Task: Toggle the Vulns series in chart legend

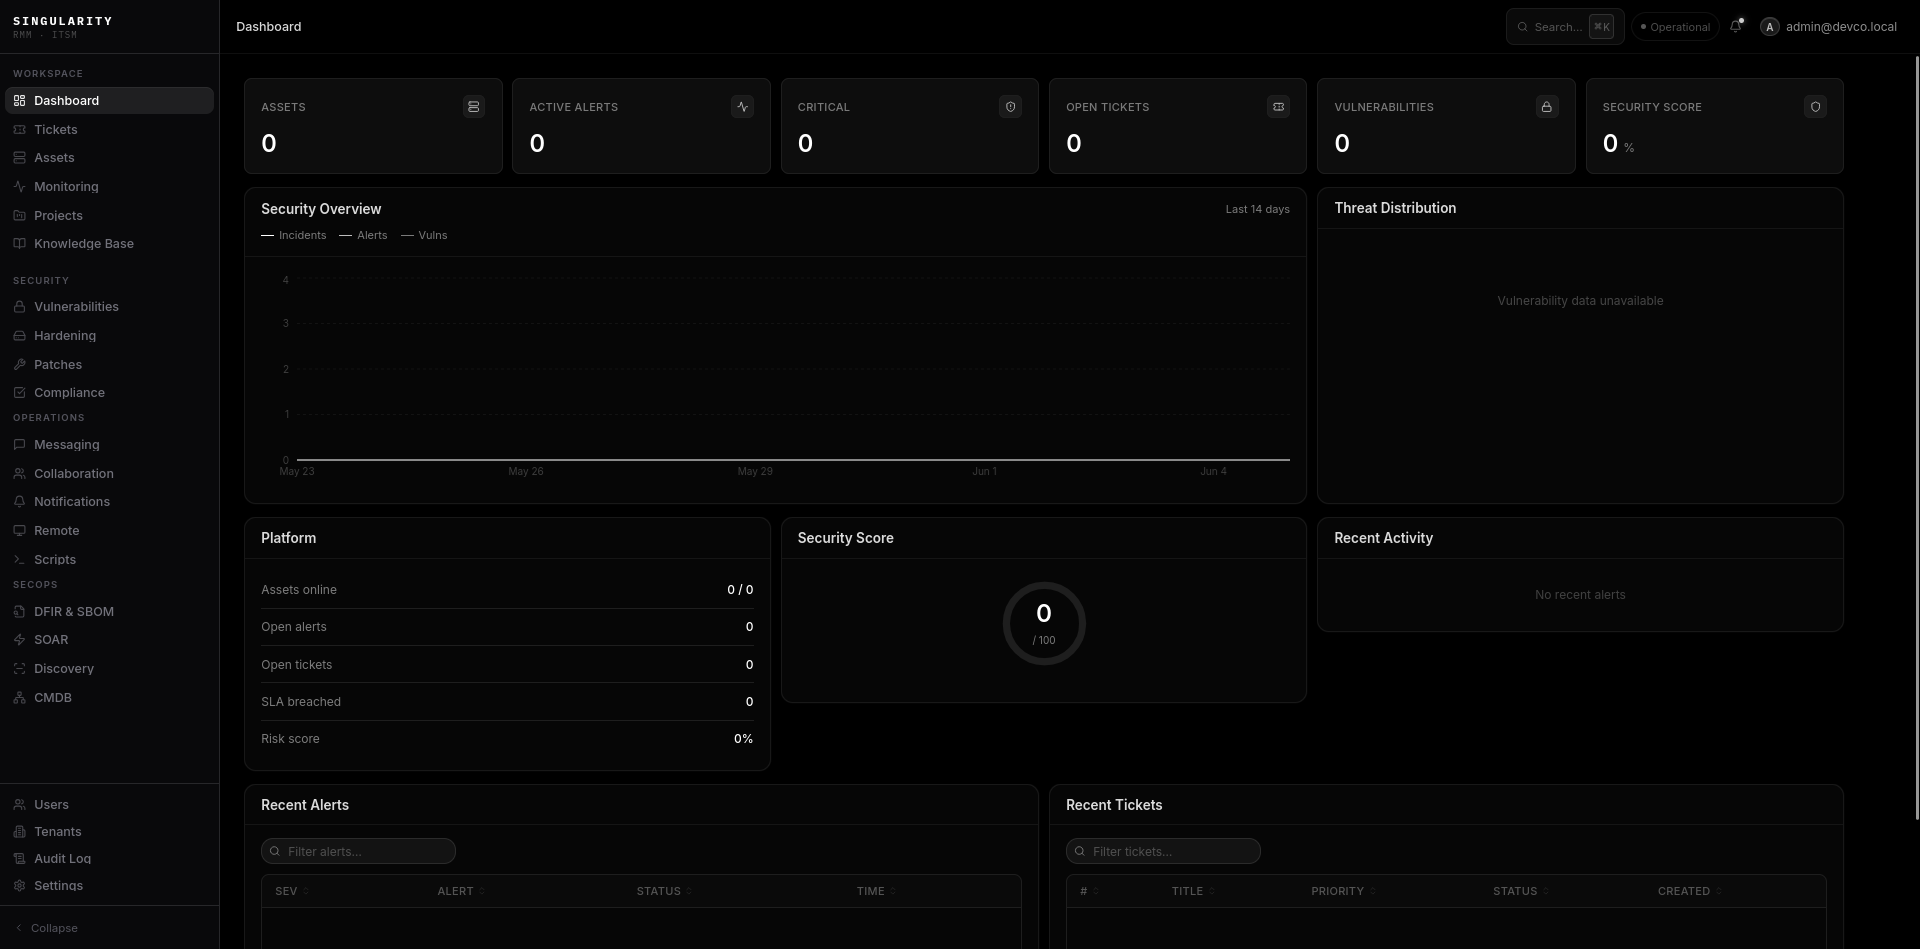Action: point(424,236)
